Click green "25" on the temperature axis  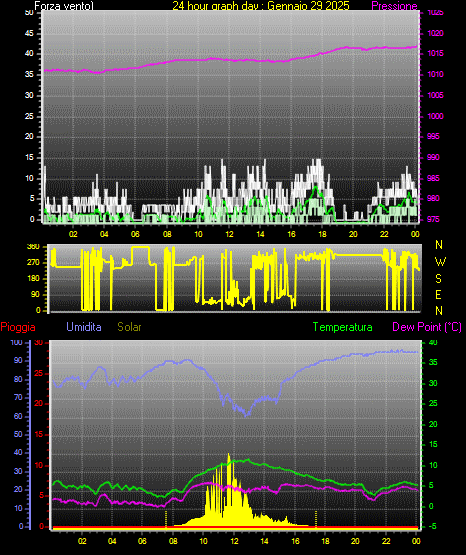pyautogui.click(x=433, y=404)
